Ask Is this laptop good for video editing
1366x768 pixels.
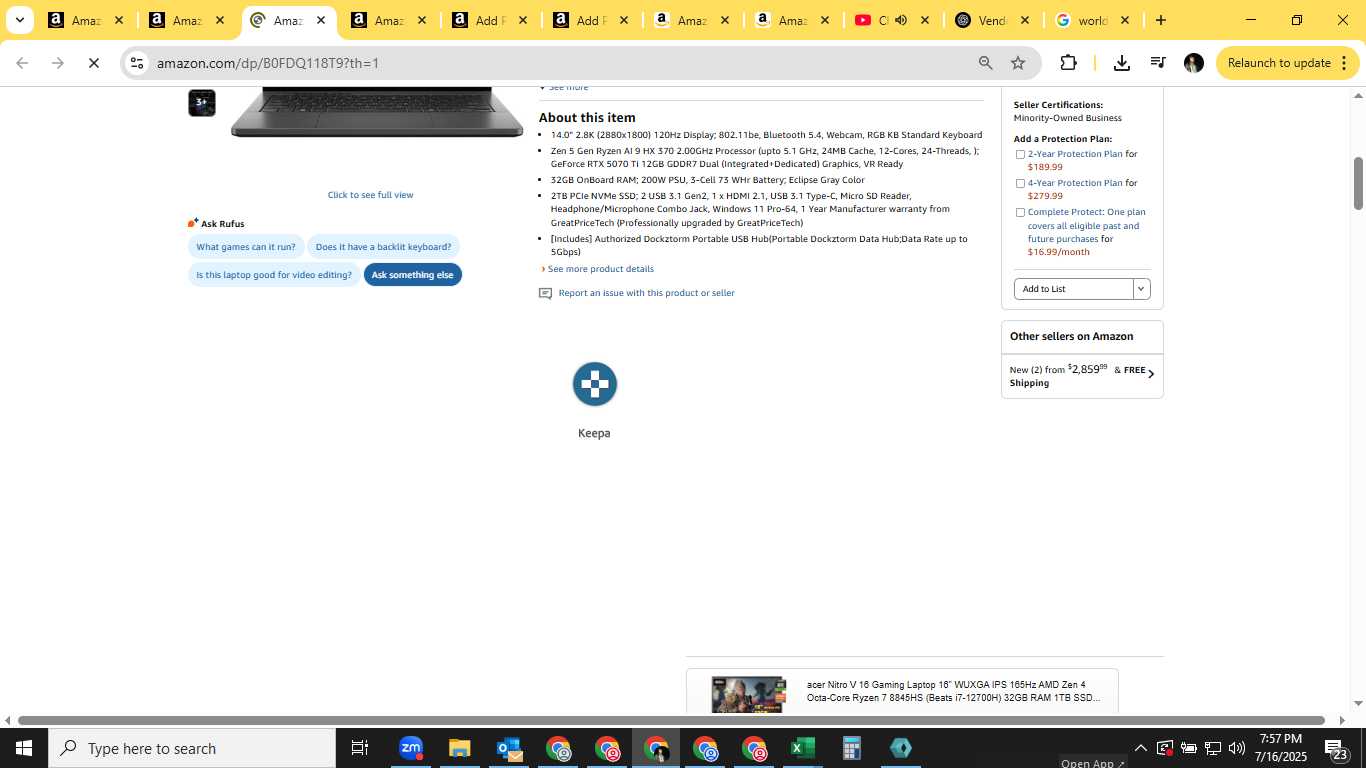[x=274, y=275]
